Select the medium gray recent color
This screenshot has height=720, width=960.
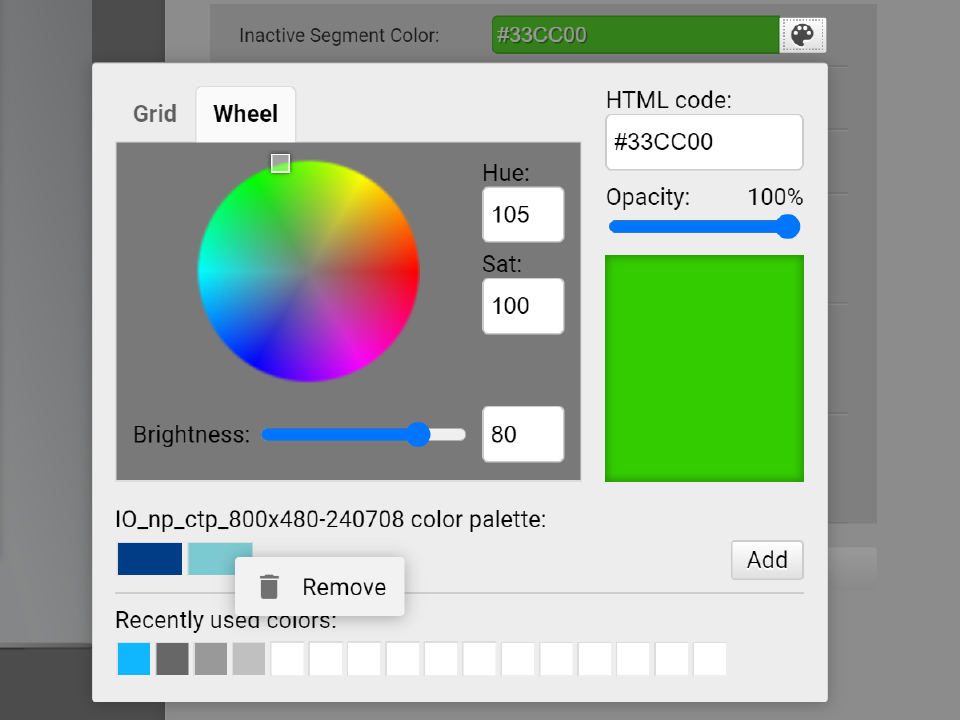[211, 659]
